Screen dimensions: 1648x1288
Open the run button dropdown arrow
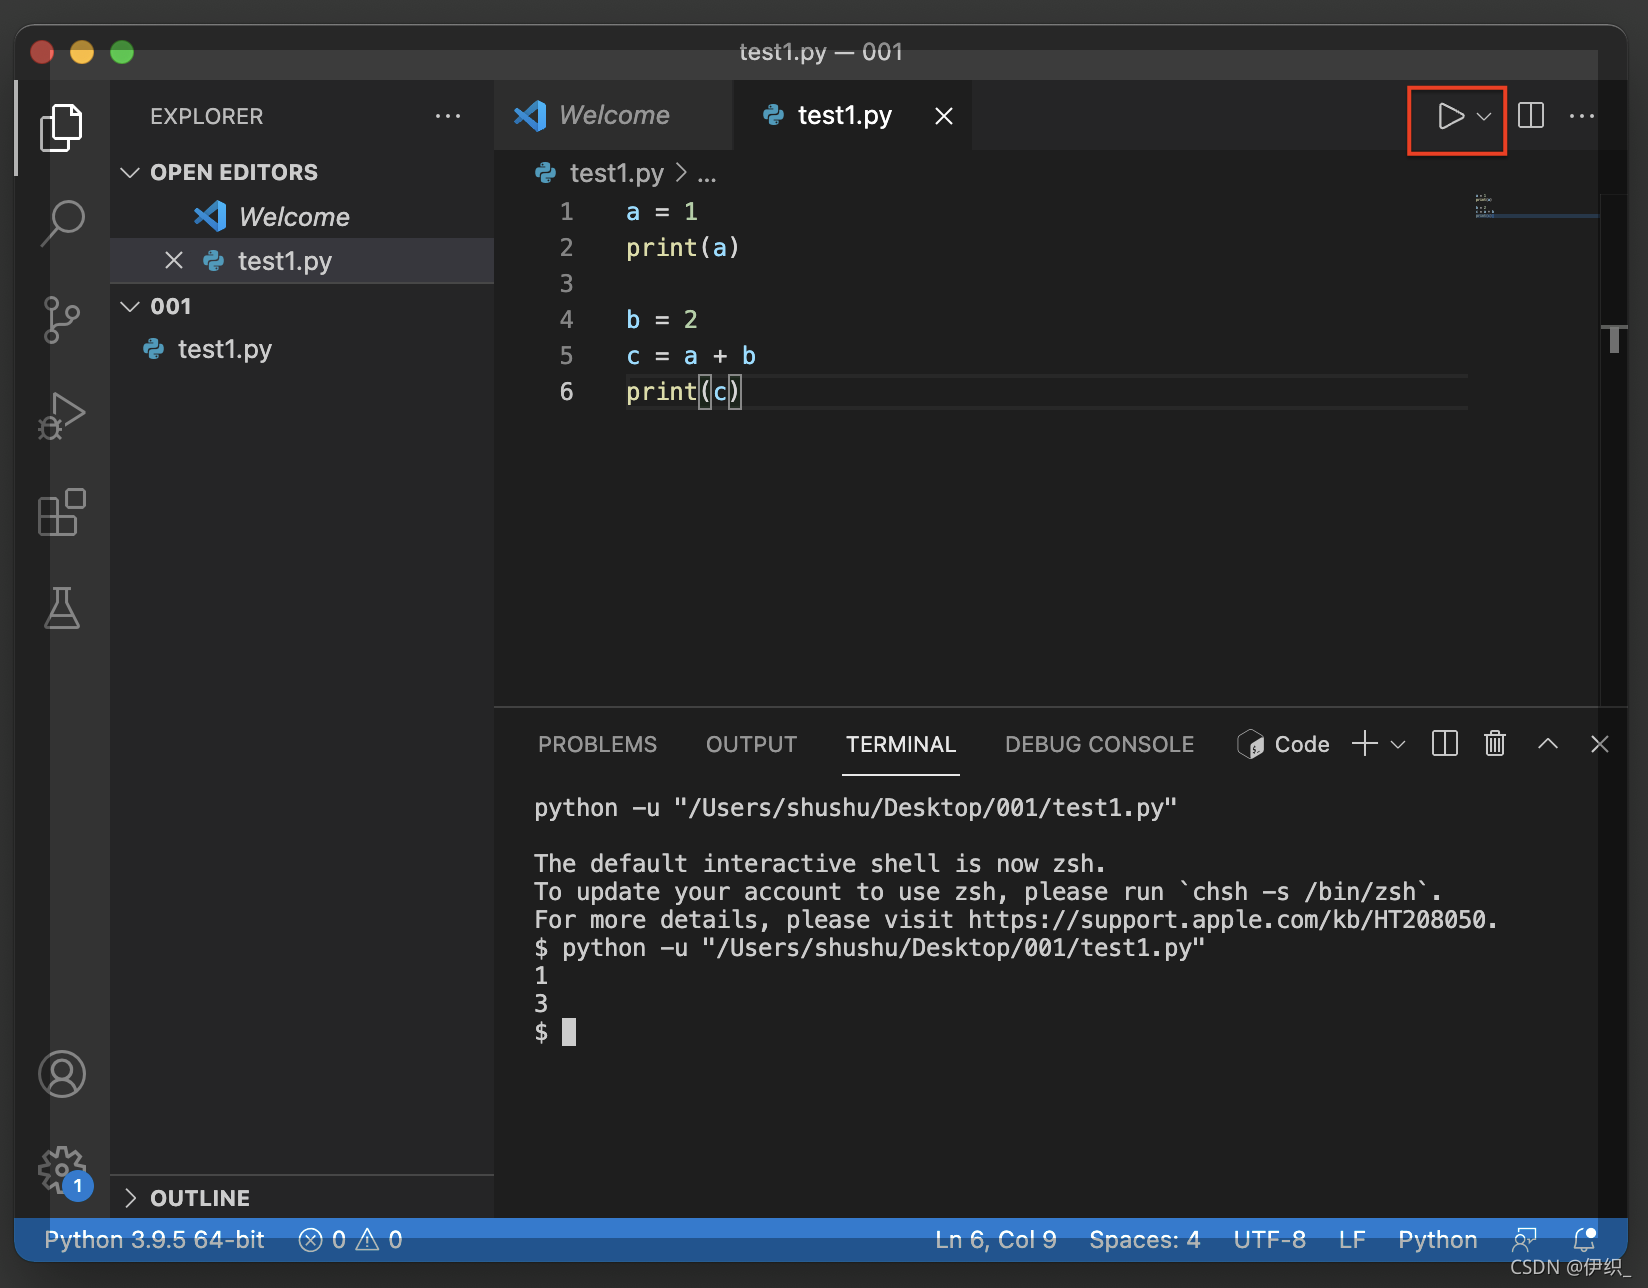1485,117
